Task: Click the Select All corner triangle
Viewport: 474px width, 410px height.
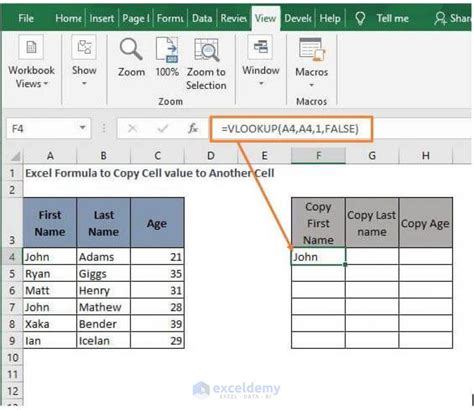Action: [x=15, y=156]
